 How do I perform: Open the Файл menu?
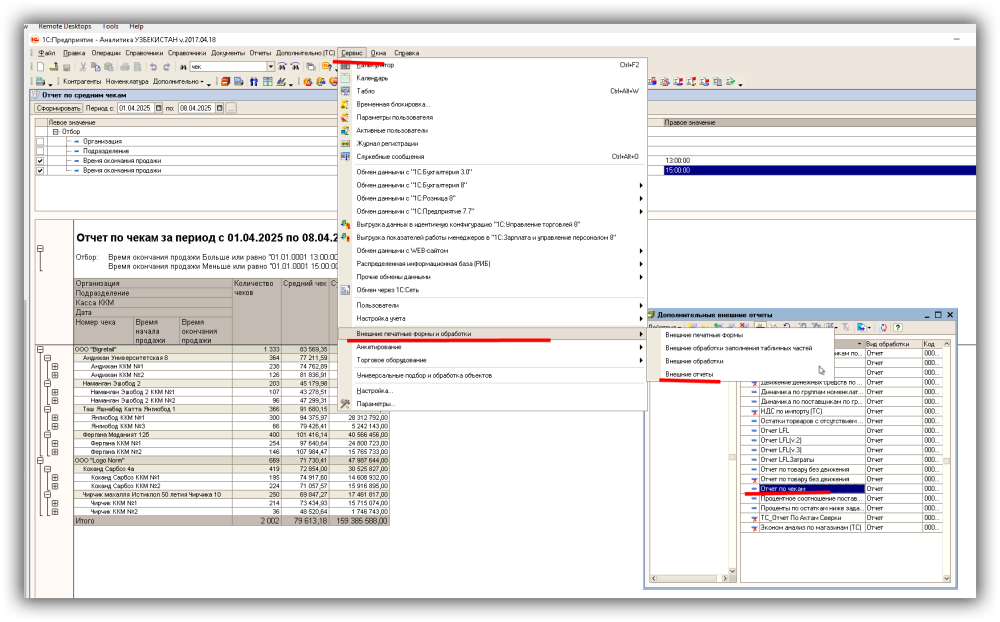[47, 53]
